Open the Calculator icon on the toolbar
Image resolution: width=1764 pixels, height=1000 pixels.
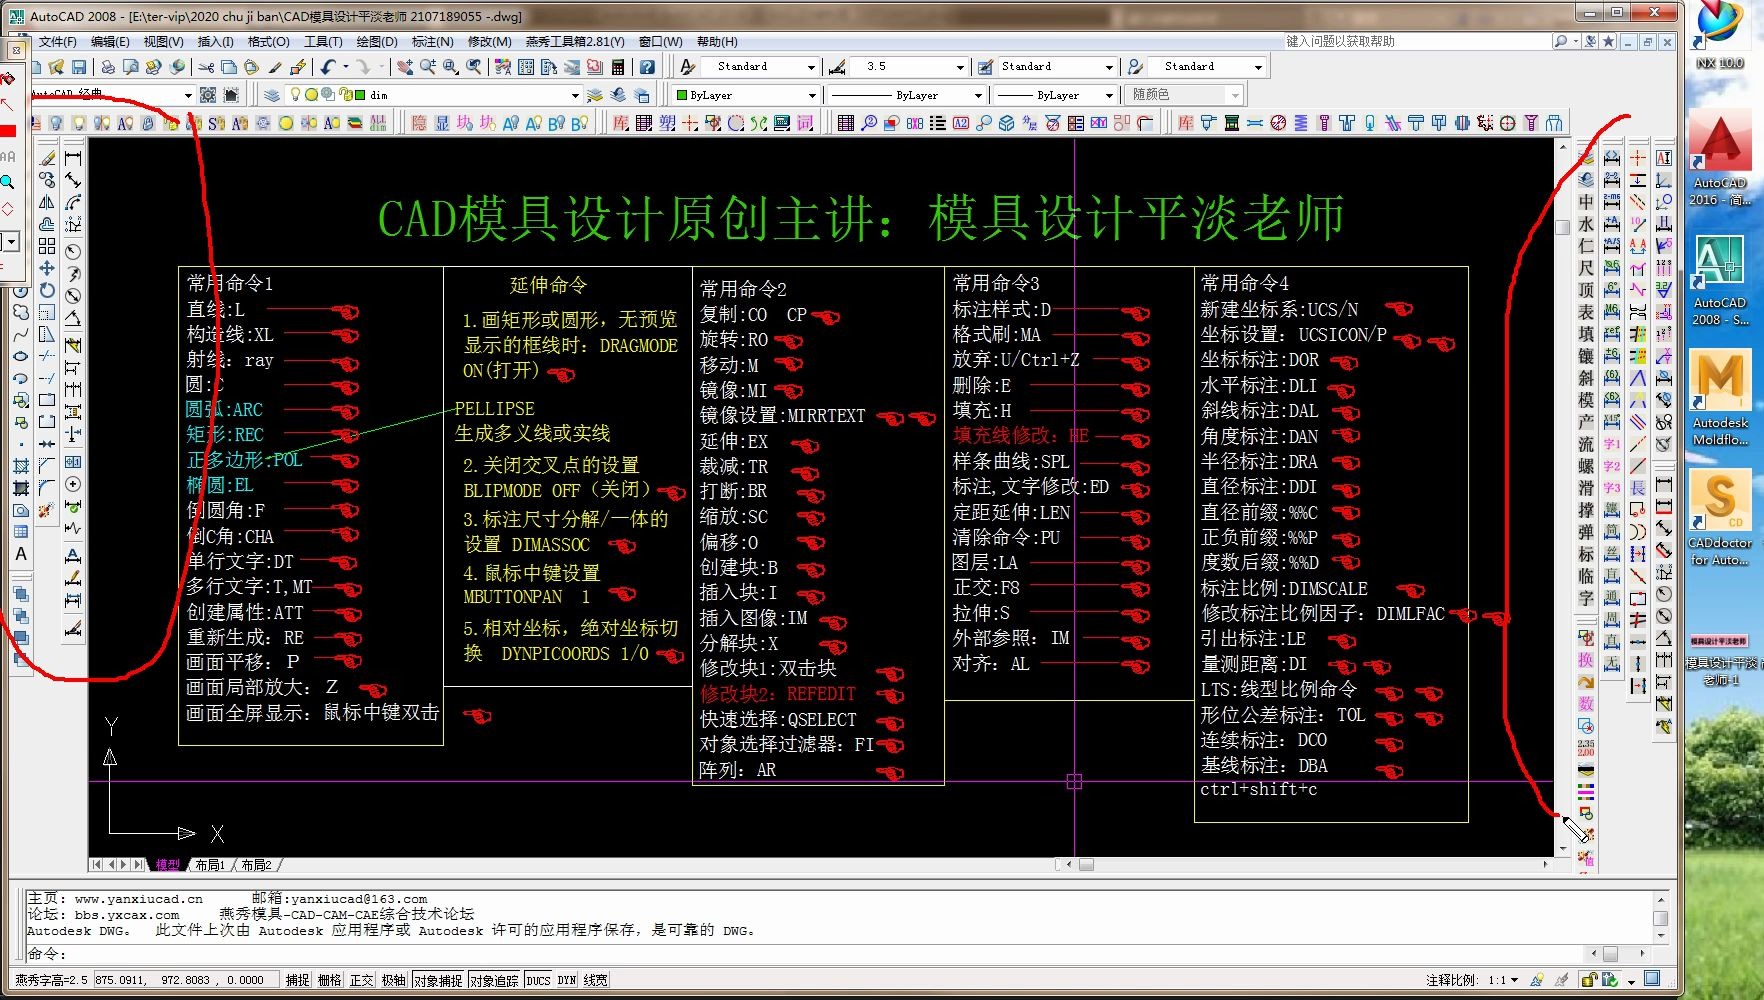619,66
